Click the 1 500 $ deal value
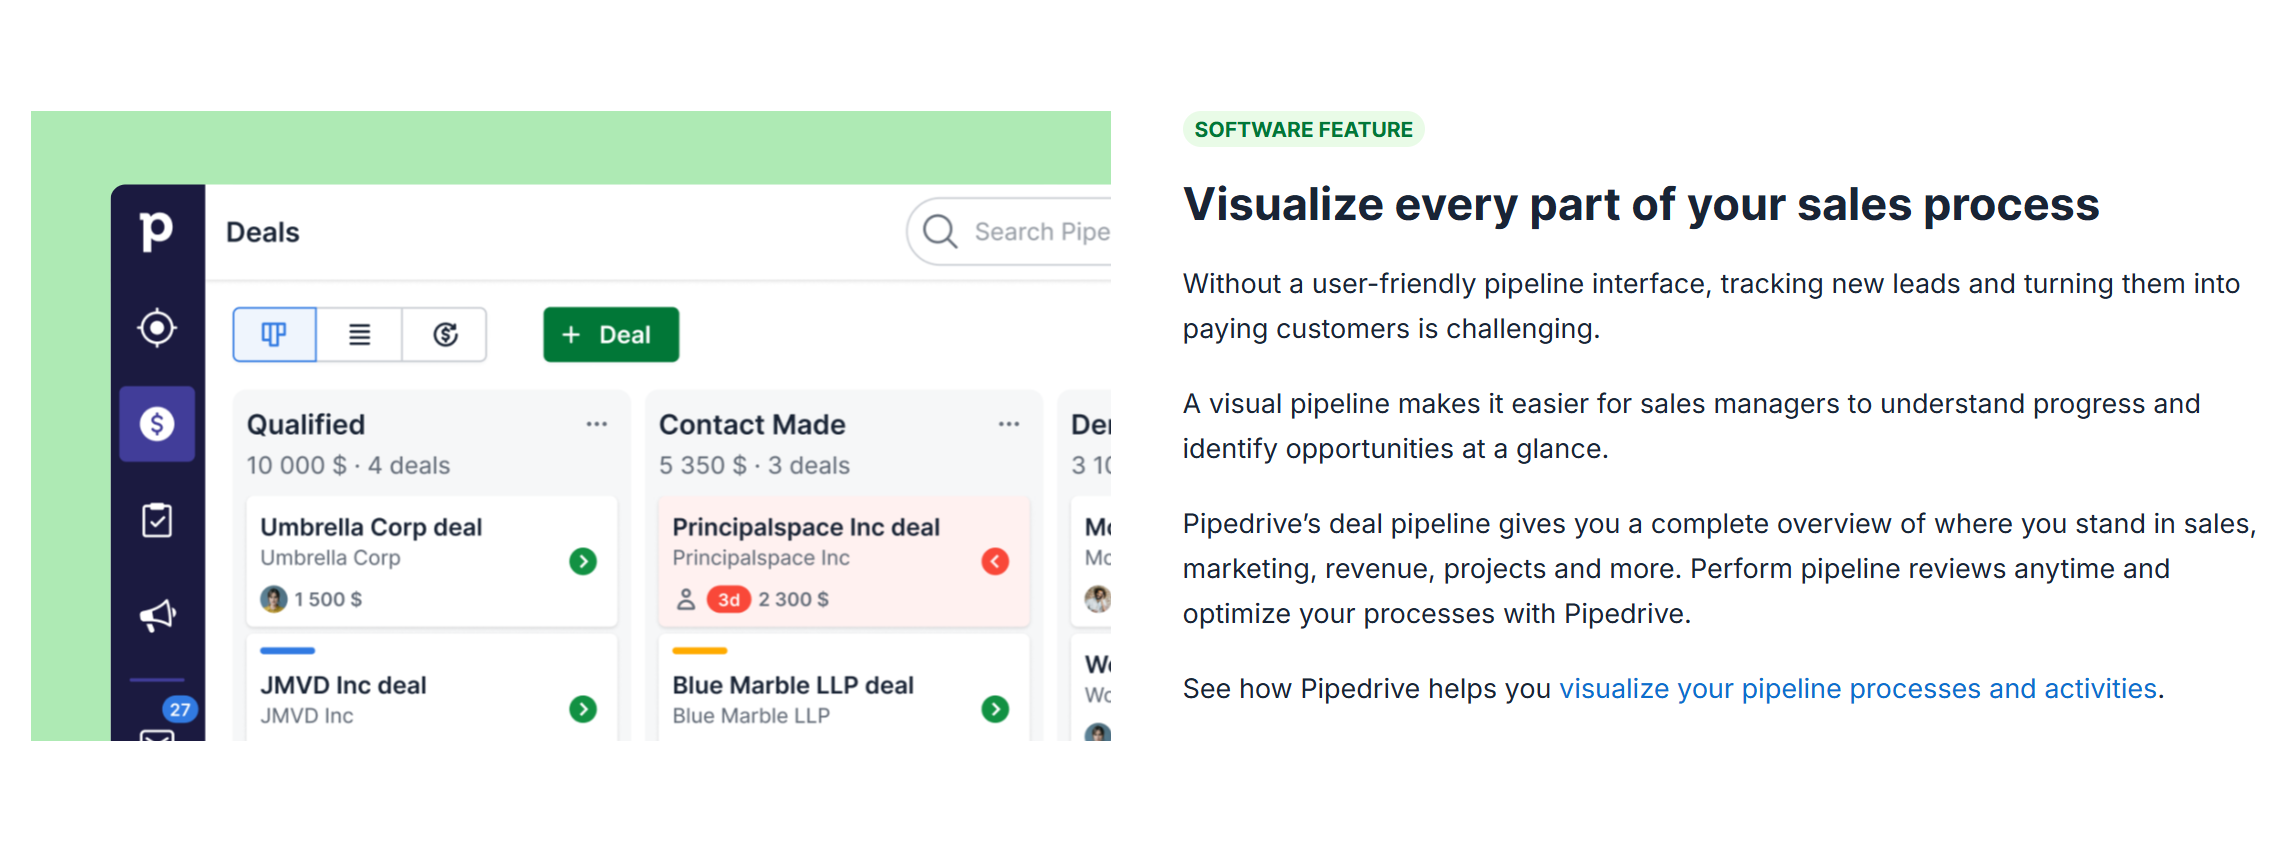 click(328, 599)
